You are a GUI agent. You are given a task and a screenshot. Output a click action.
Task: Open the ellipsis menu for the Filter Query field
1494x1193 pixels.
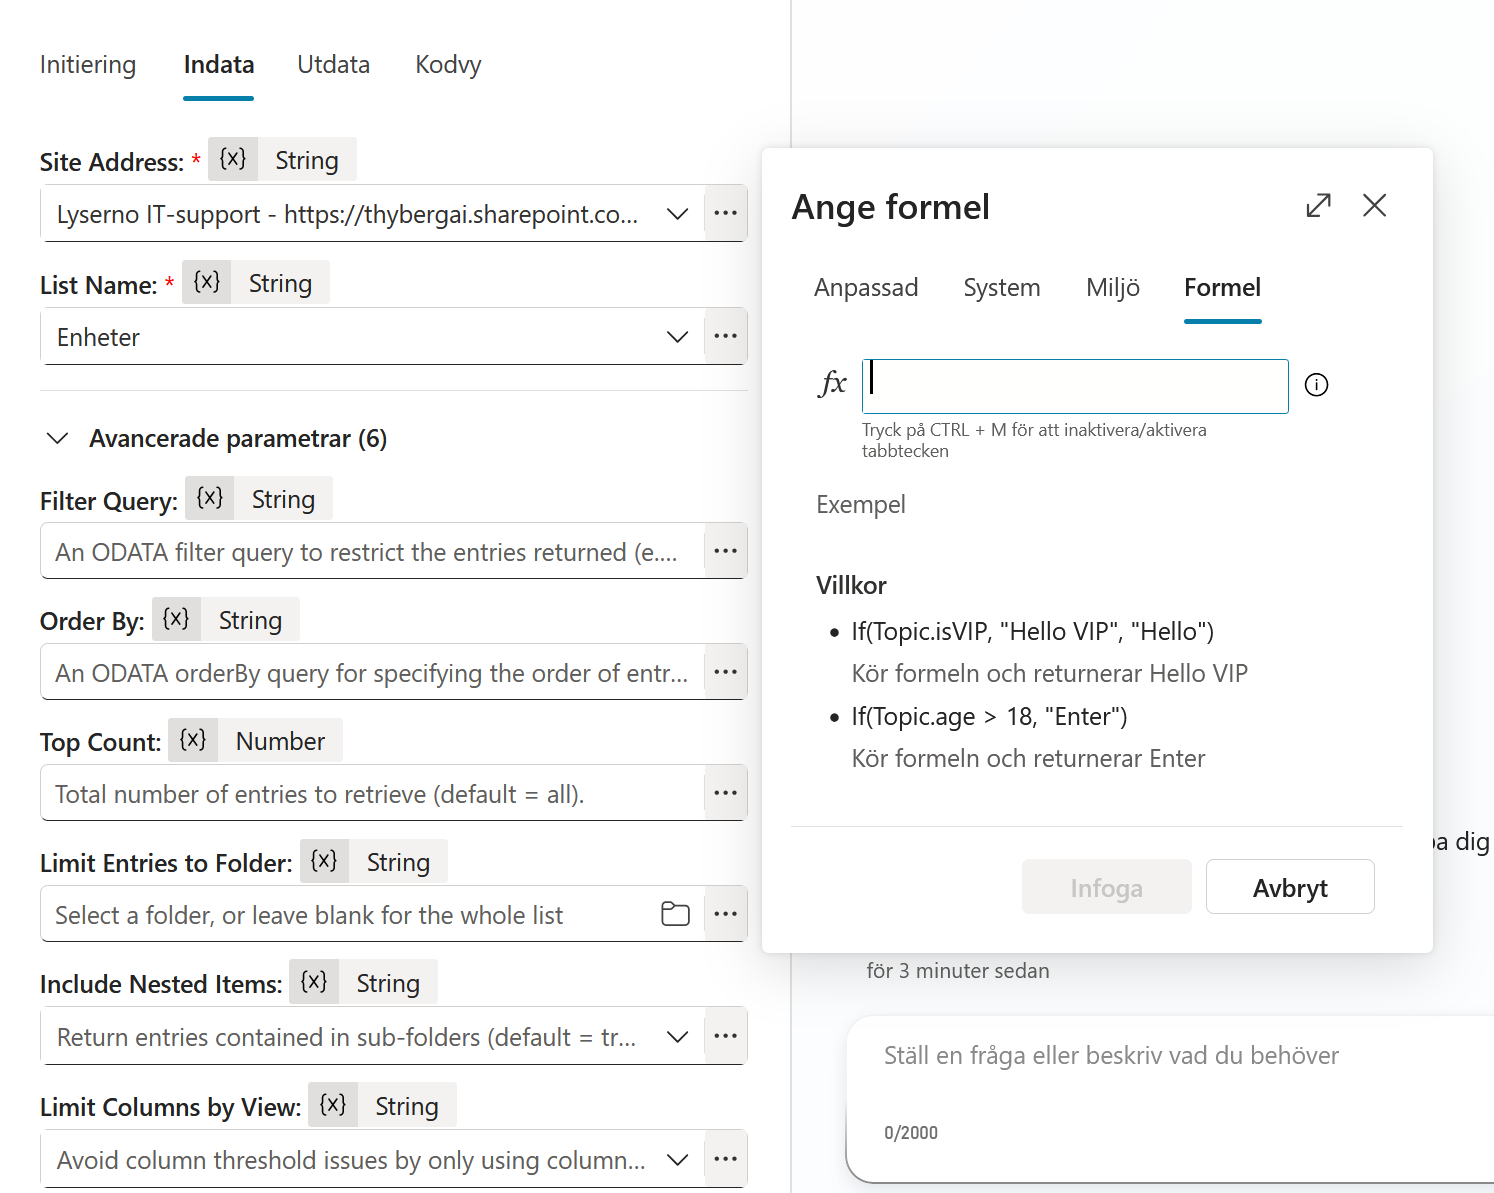pyautogui.click(x=726, y=551)
